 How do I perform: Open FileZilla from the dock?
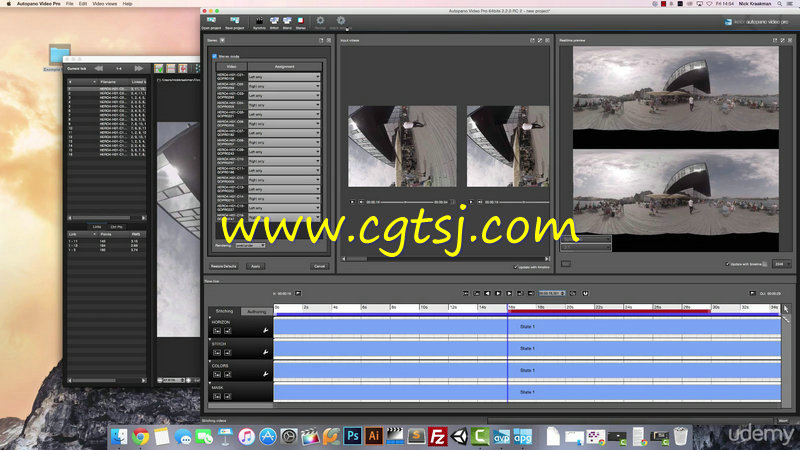point(437,436)
